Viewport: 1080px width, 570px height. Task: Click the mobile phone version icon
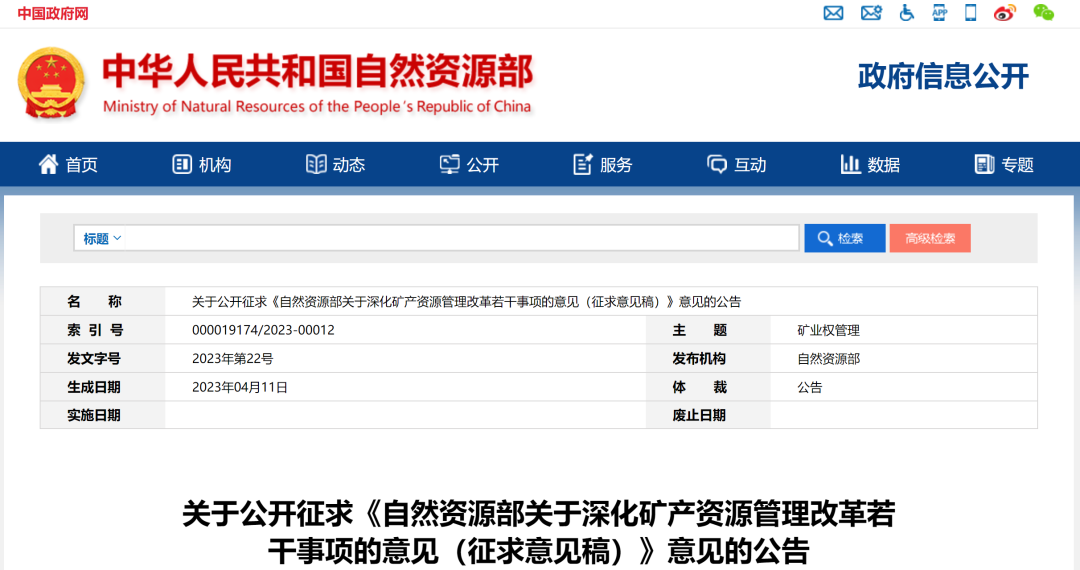pyautogui.click(x=970, y=13)
